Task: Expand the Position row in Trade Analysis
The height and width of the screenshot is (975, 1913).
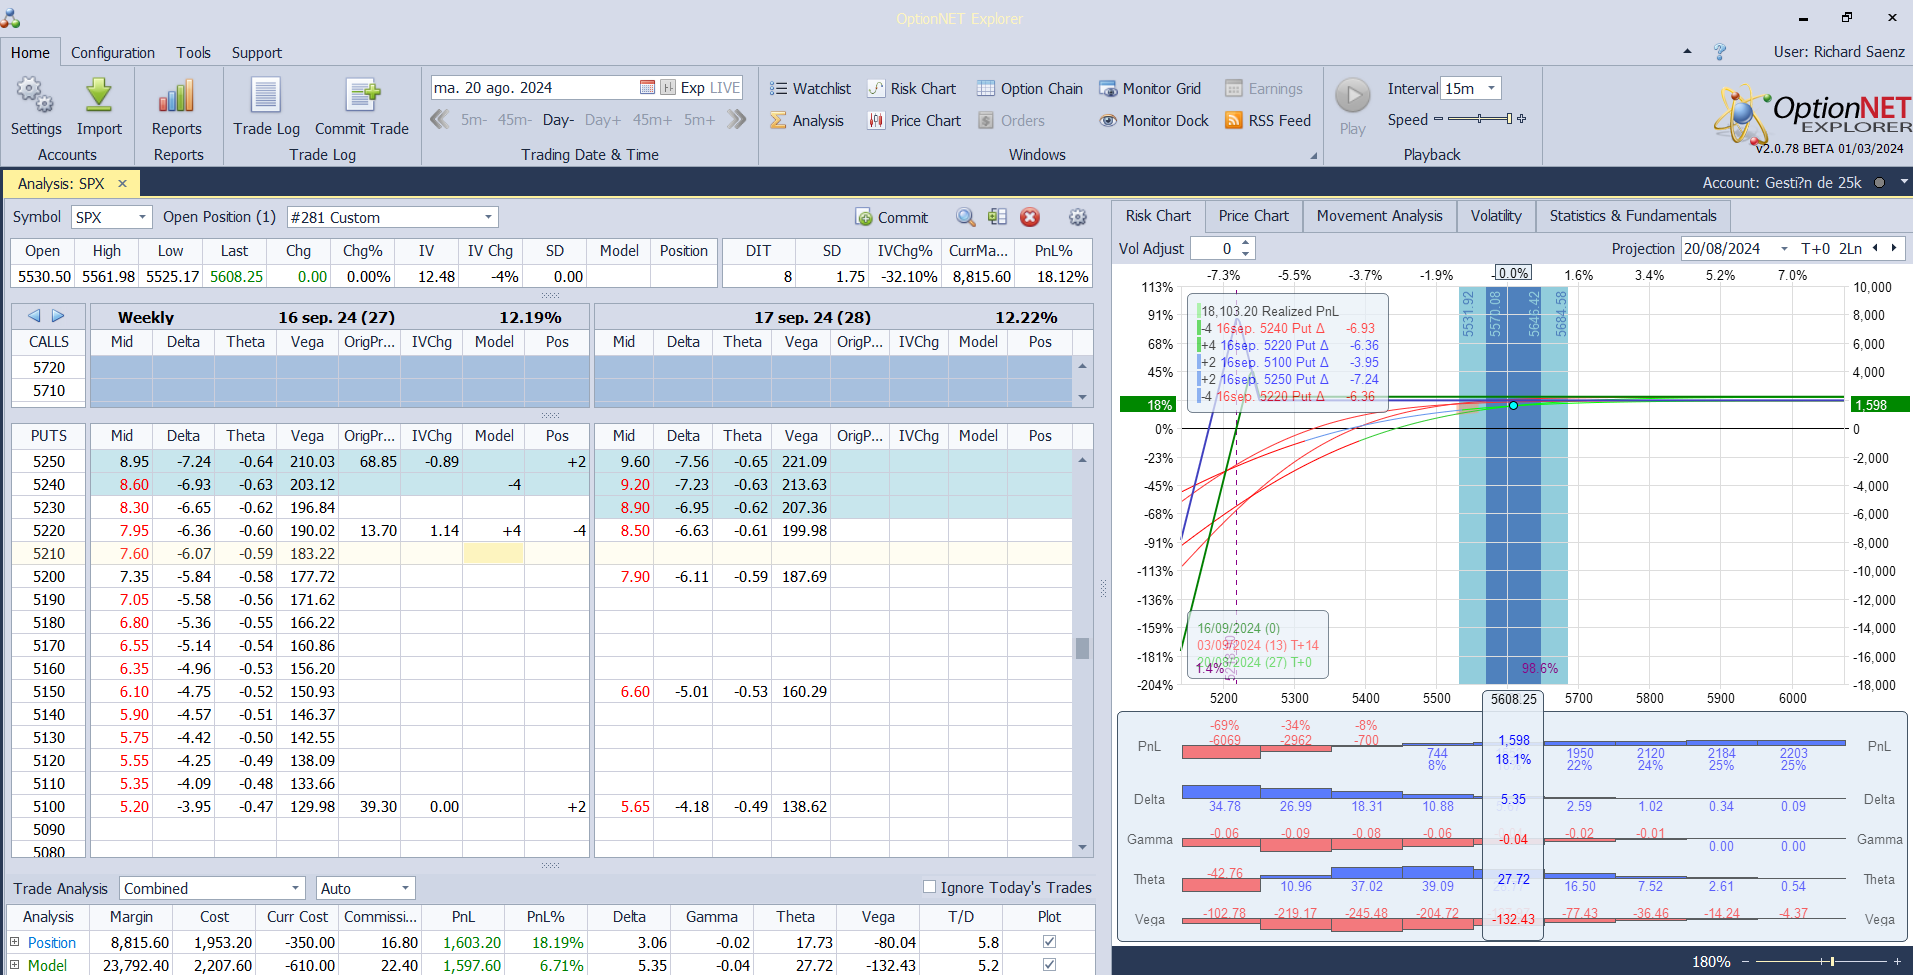Action: click(x=15, y=942)
